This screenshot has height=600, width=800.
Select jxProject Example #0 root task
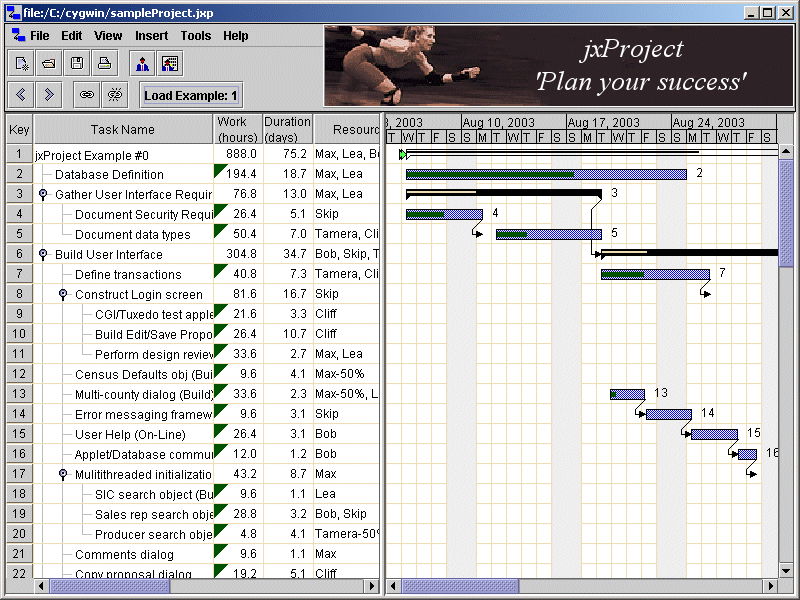[92, 155]
